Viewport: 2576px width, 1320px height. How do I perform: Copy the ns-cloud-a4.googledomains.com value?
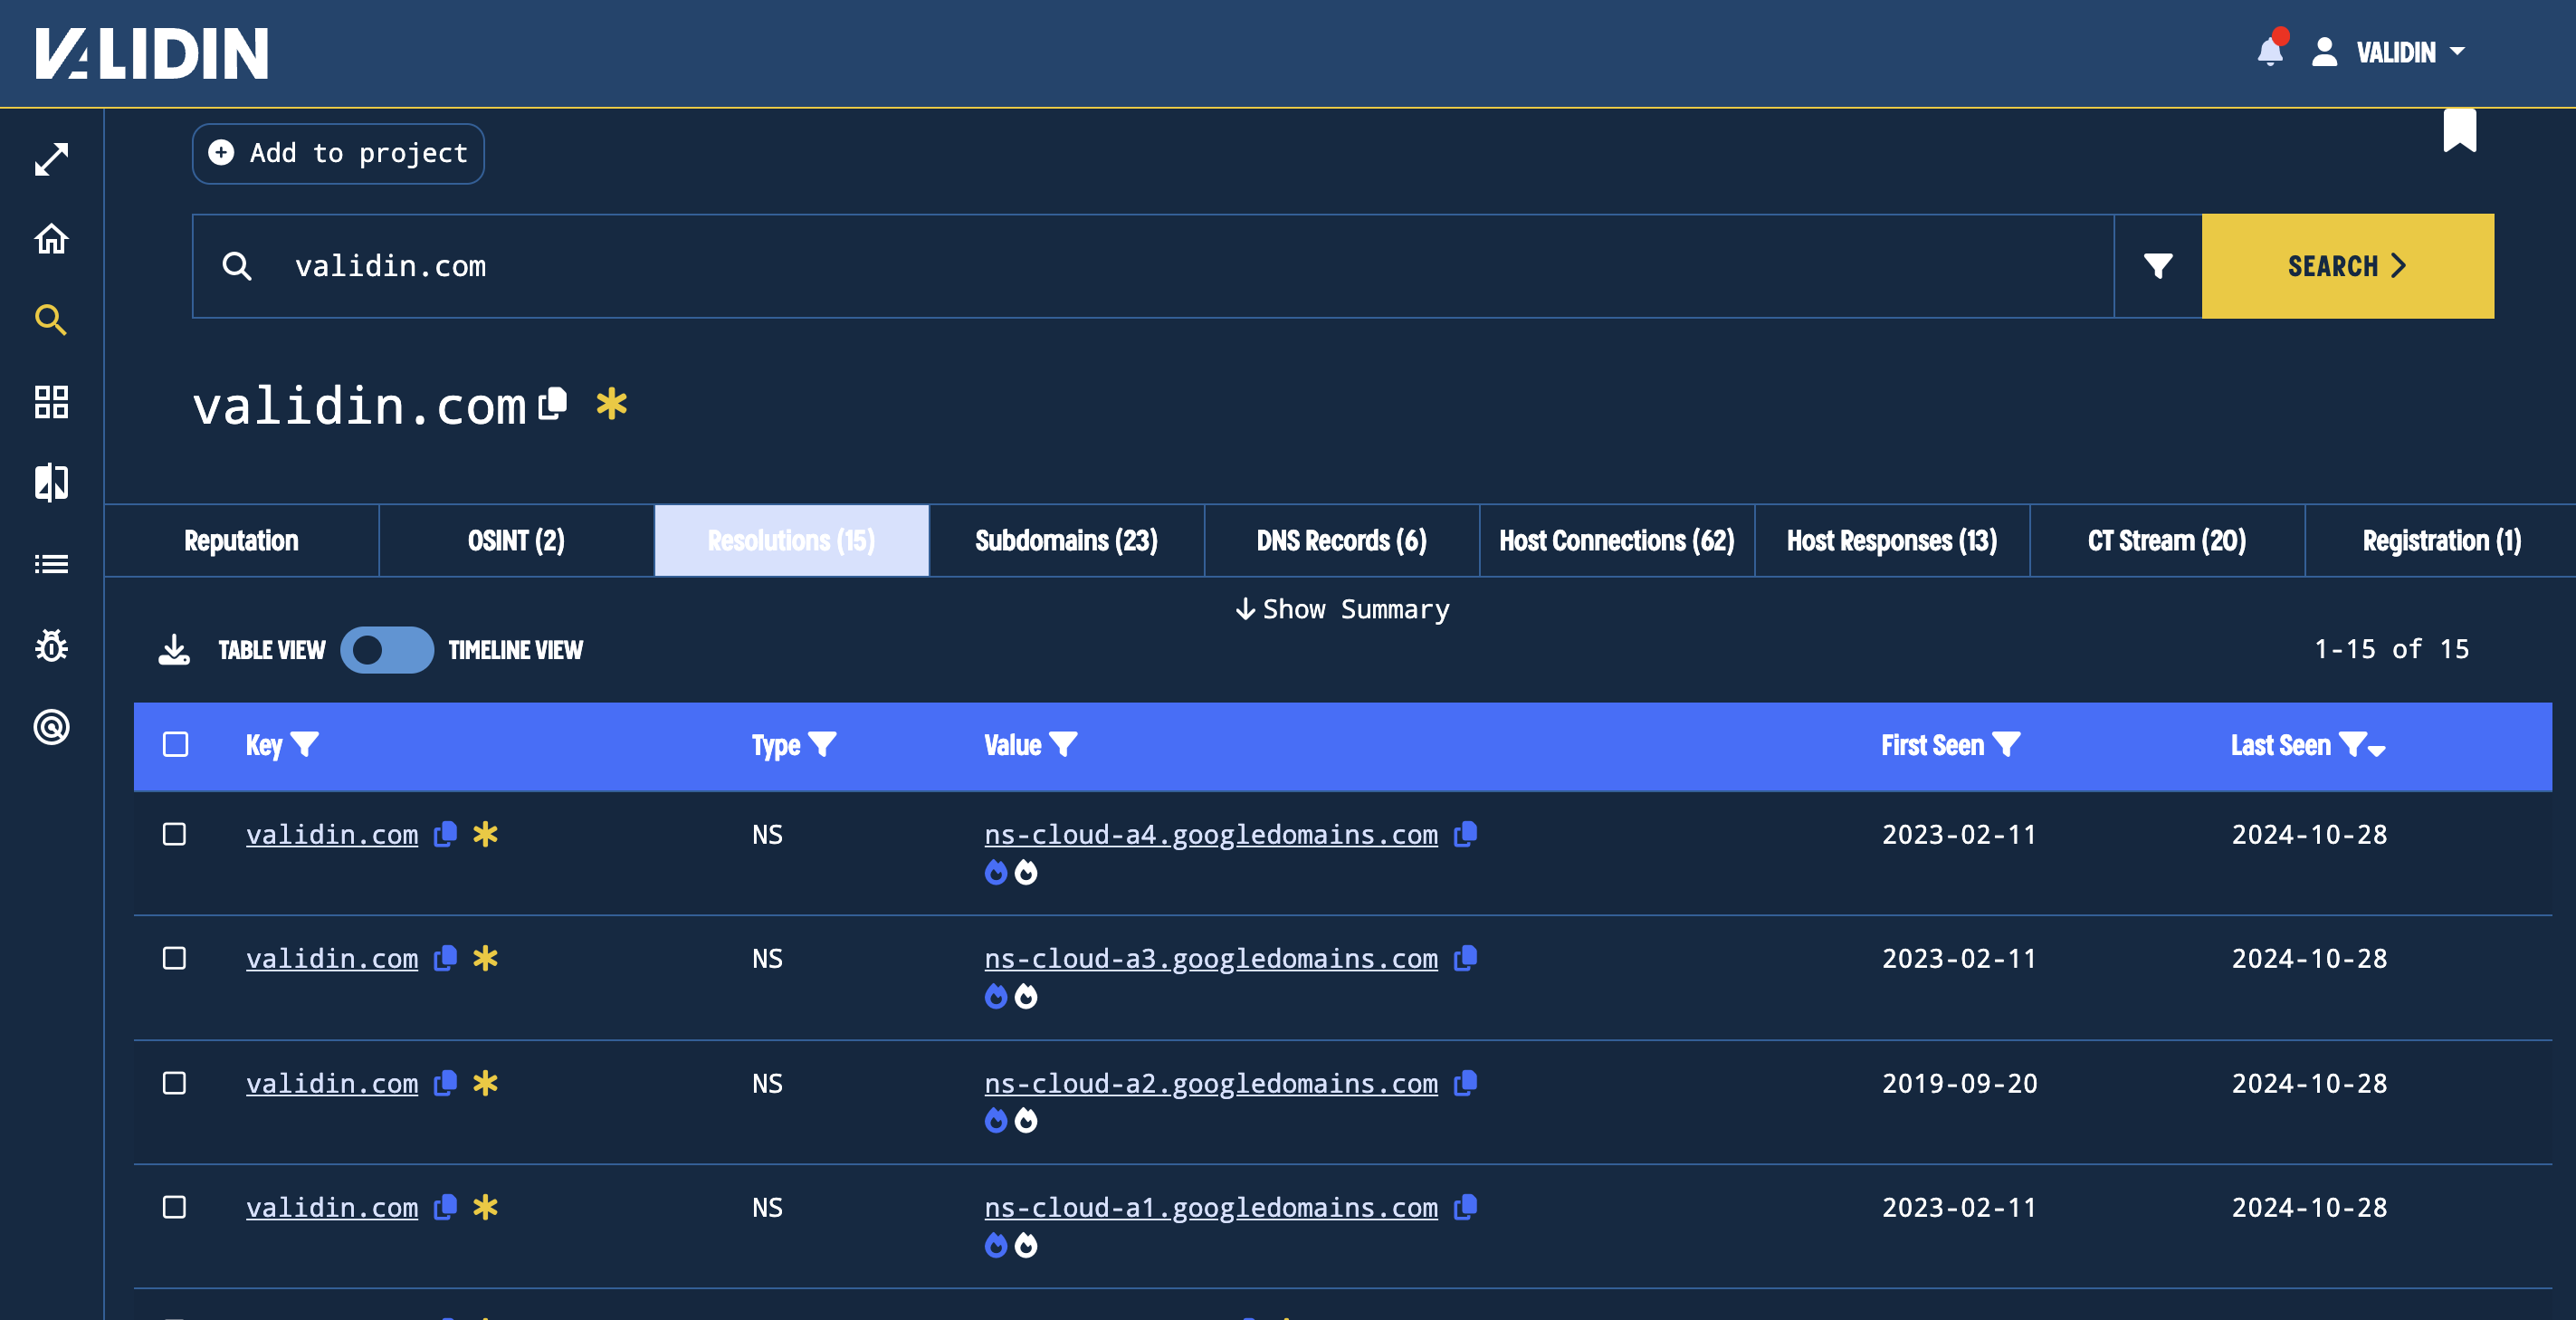(1465, 834)
